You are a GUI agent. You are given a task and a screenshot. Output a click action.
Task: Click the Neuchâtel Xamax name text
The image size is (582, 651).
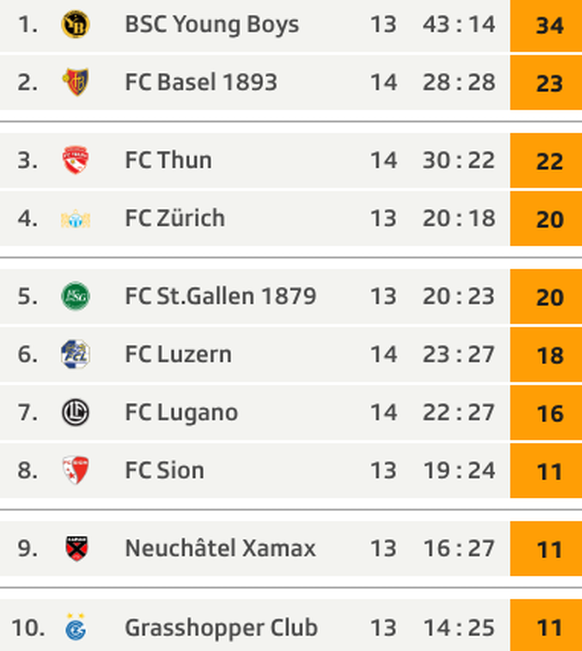click(x=220, y=548)
